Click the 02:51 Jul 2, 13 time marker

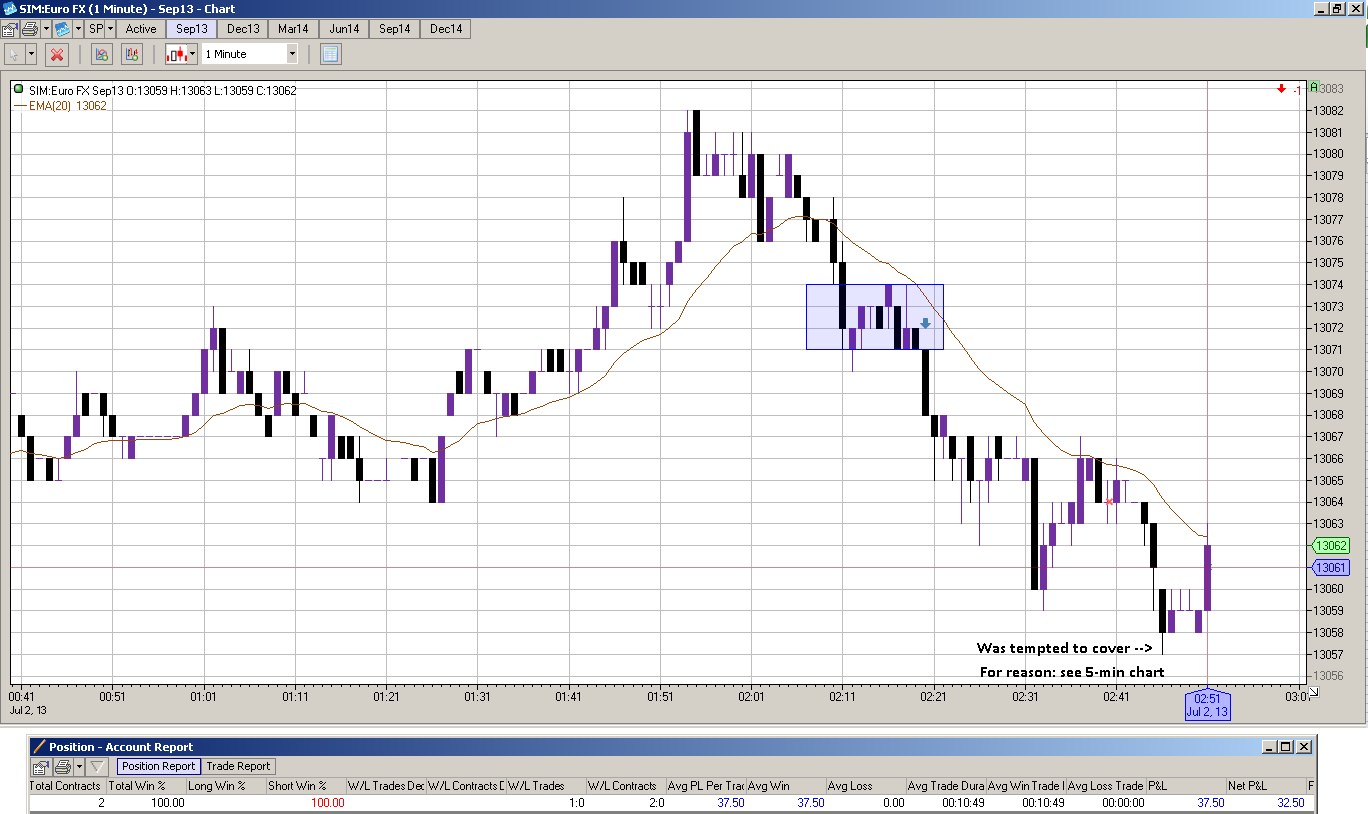pos(1207,705)
